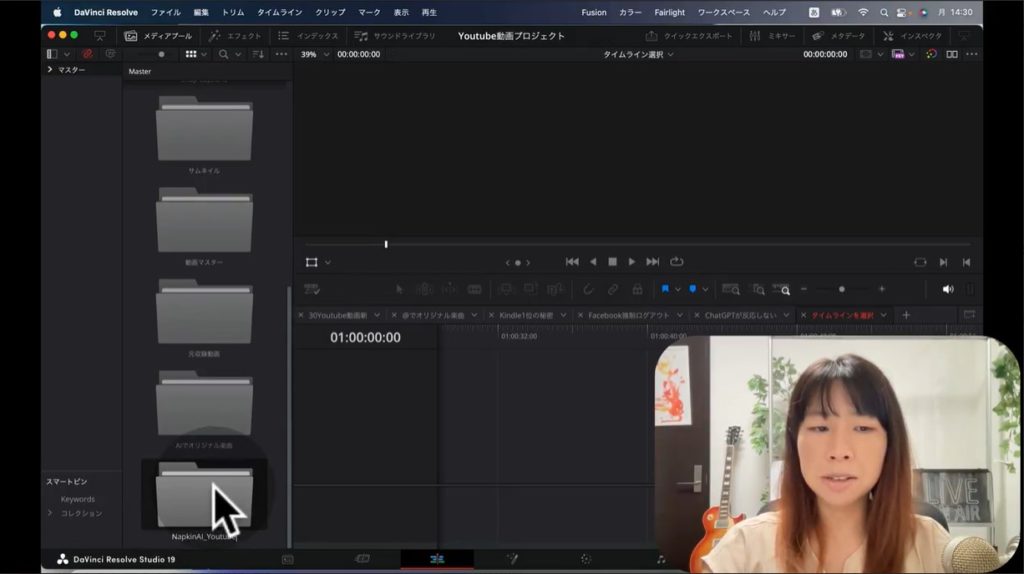1024x574 pixels.
Task: Add a new timeline tab with plus
Action: [907, 315]
